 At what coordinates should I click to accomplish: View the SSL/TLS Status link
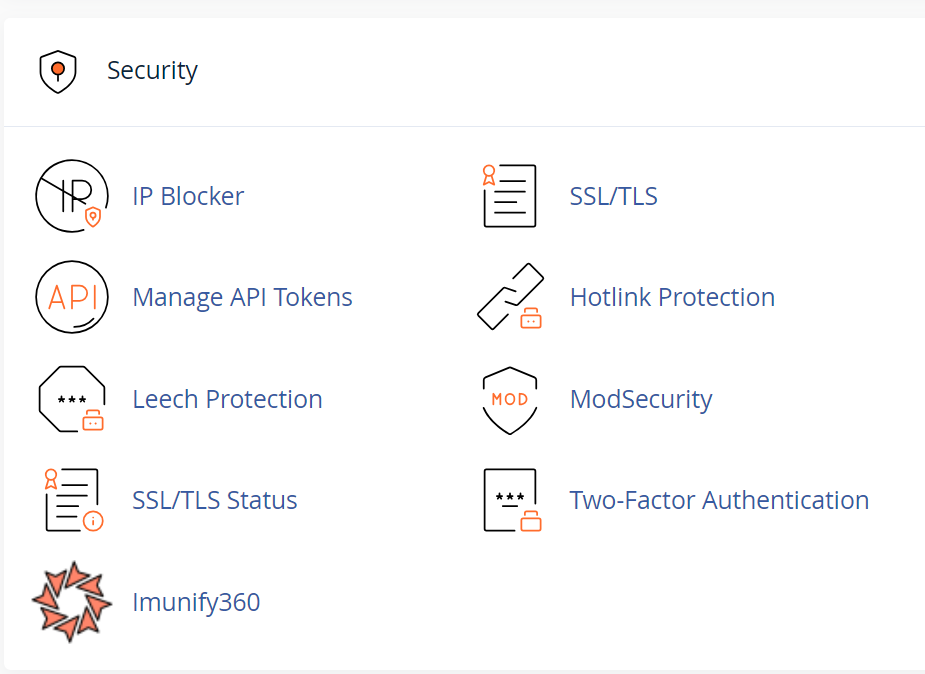[x=215, y=500]
